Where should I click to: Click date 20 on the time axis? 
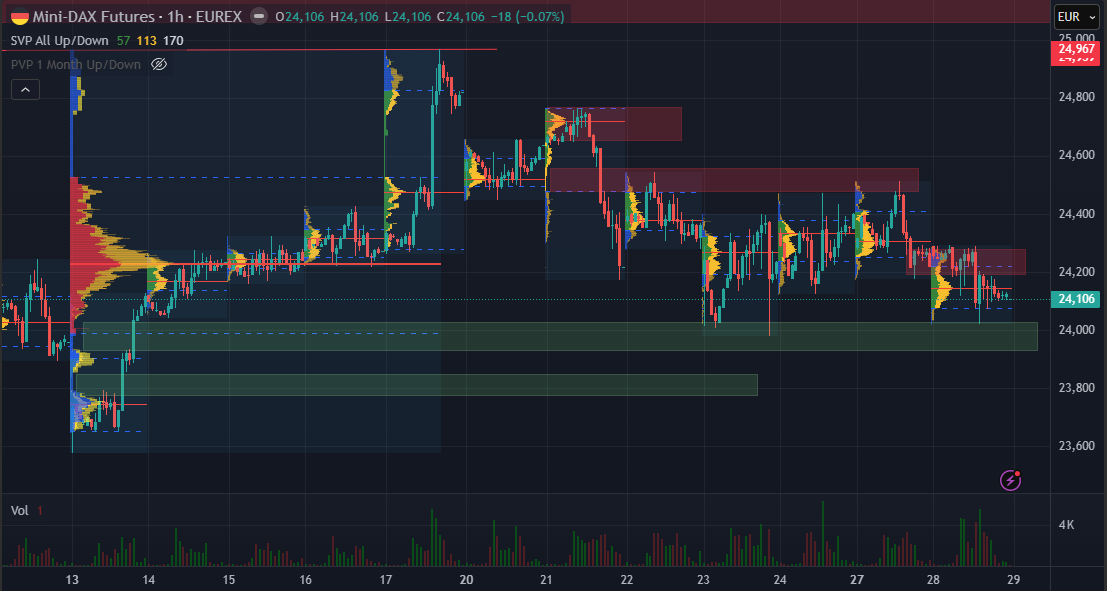tap(466, 579)
